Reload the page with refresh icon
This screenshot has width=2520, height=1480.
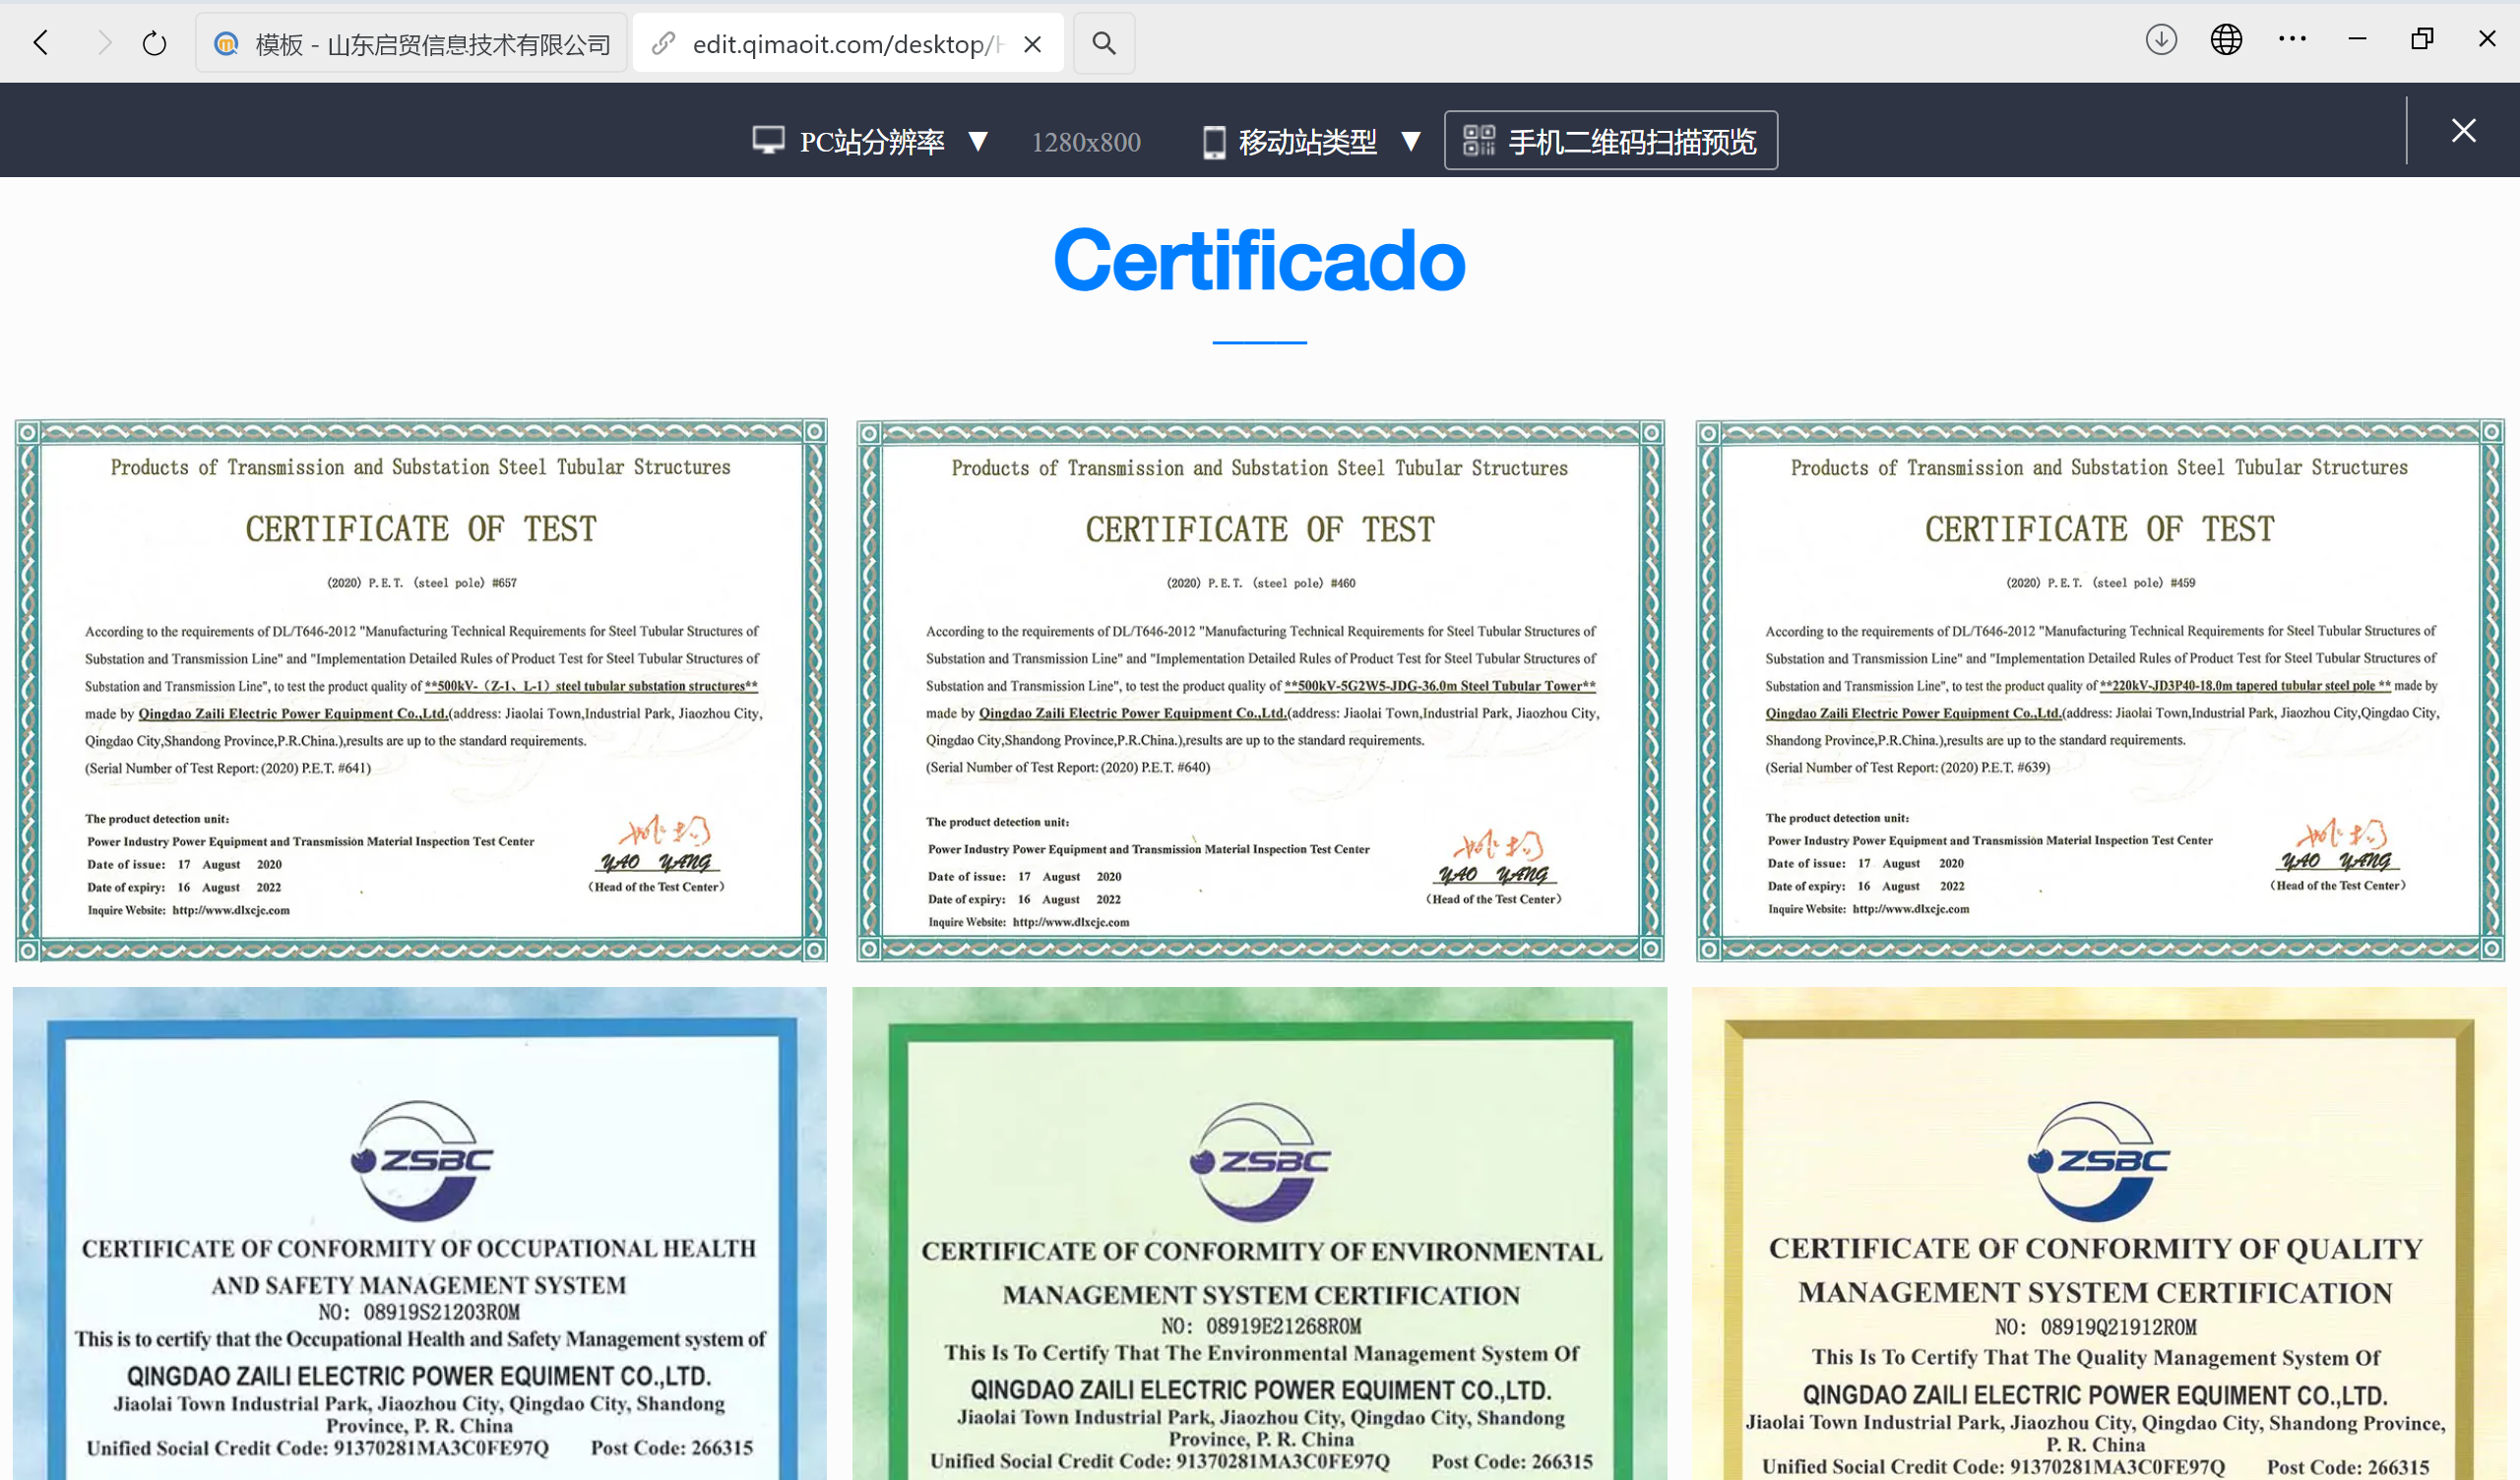[154, 43]
